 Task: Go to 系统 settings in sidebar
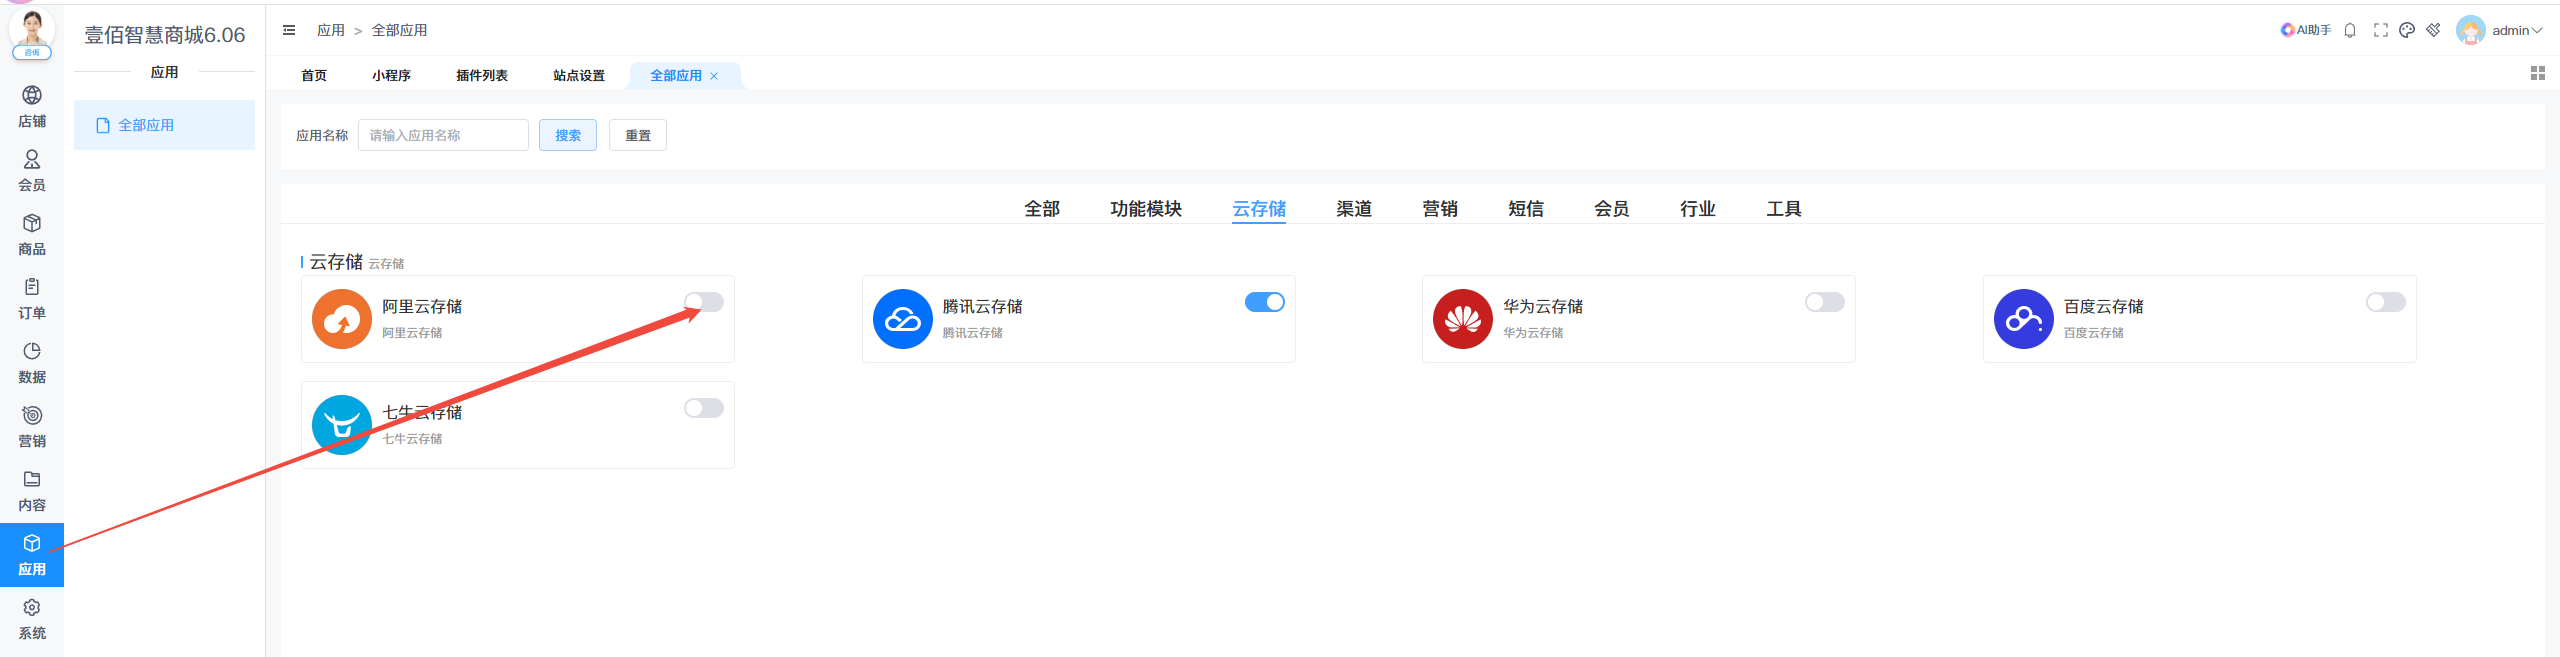[x=32, y=619]
